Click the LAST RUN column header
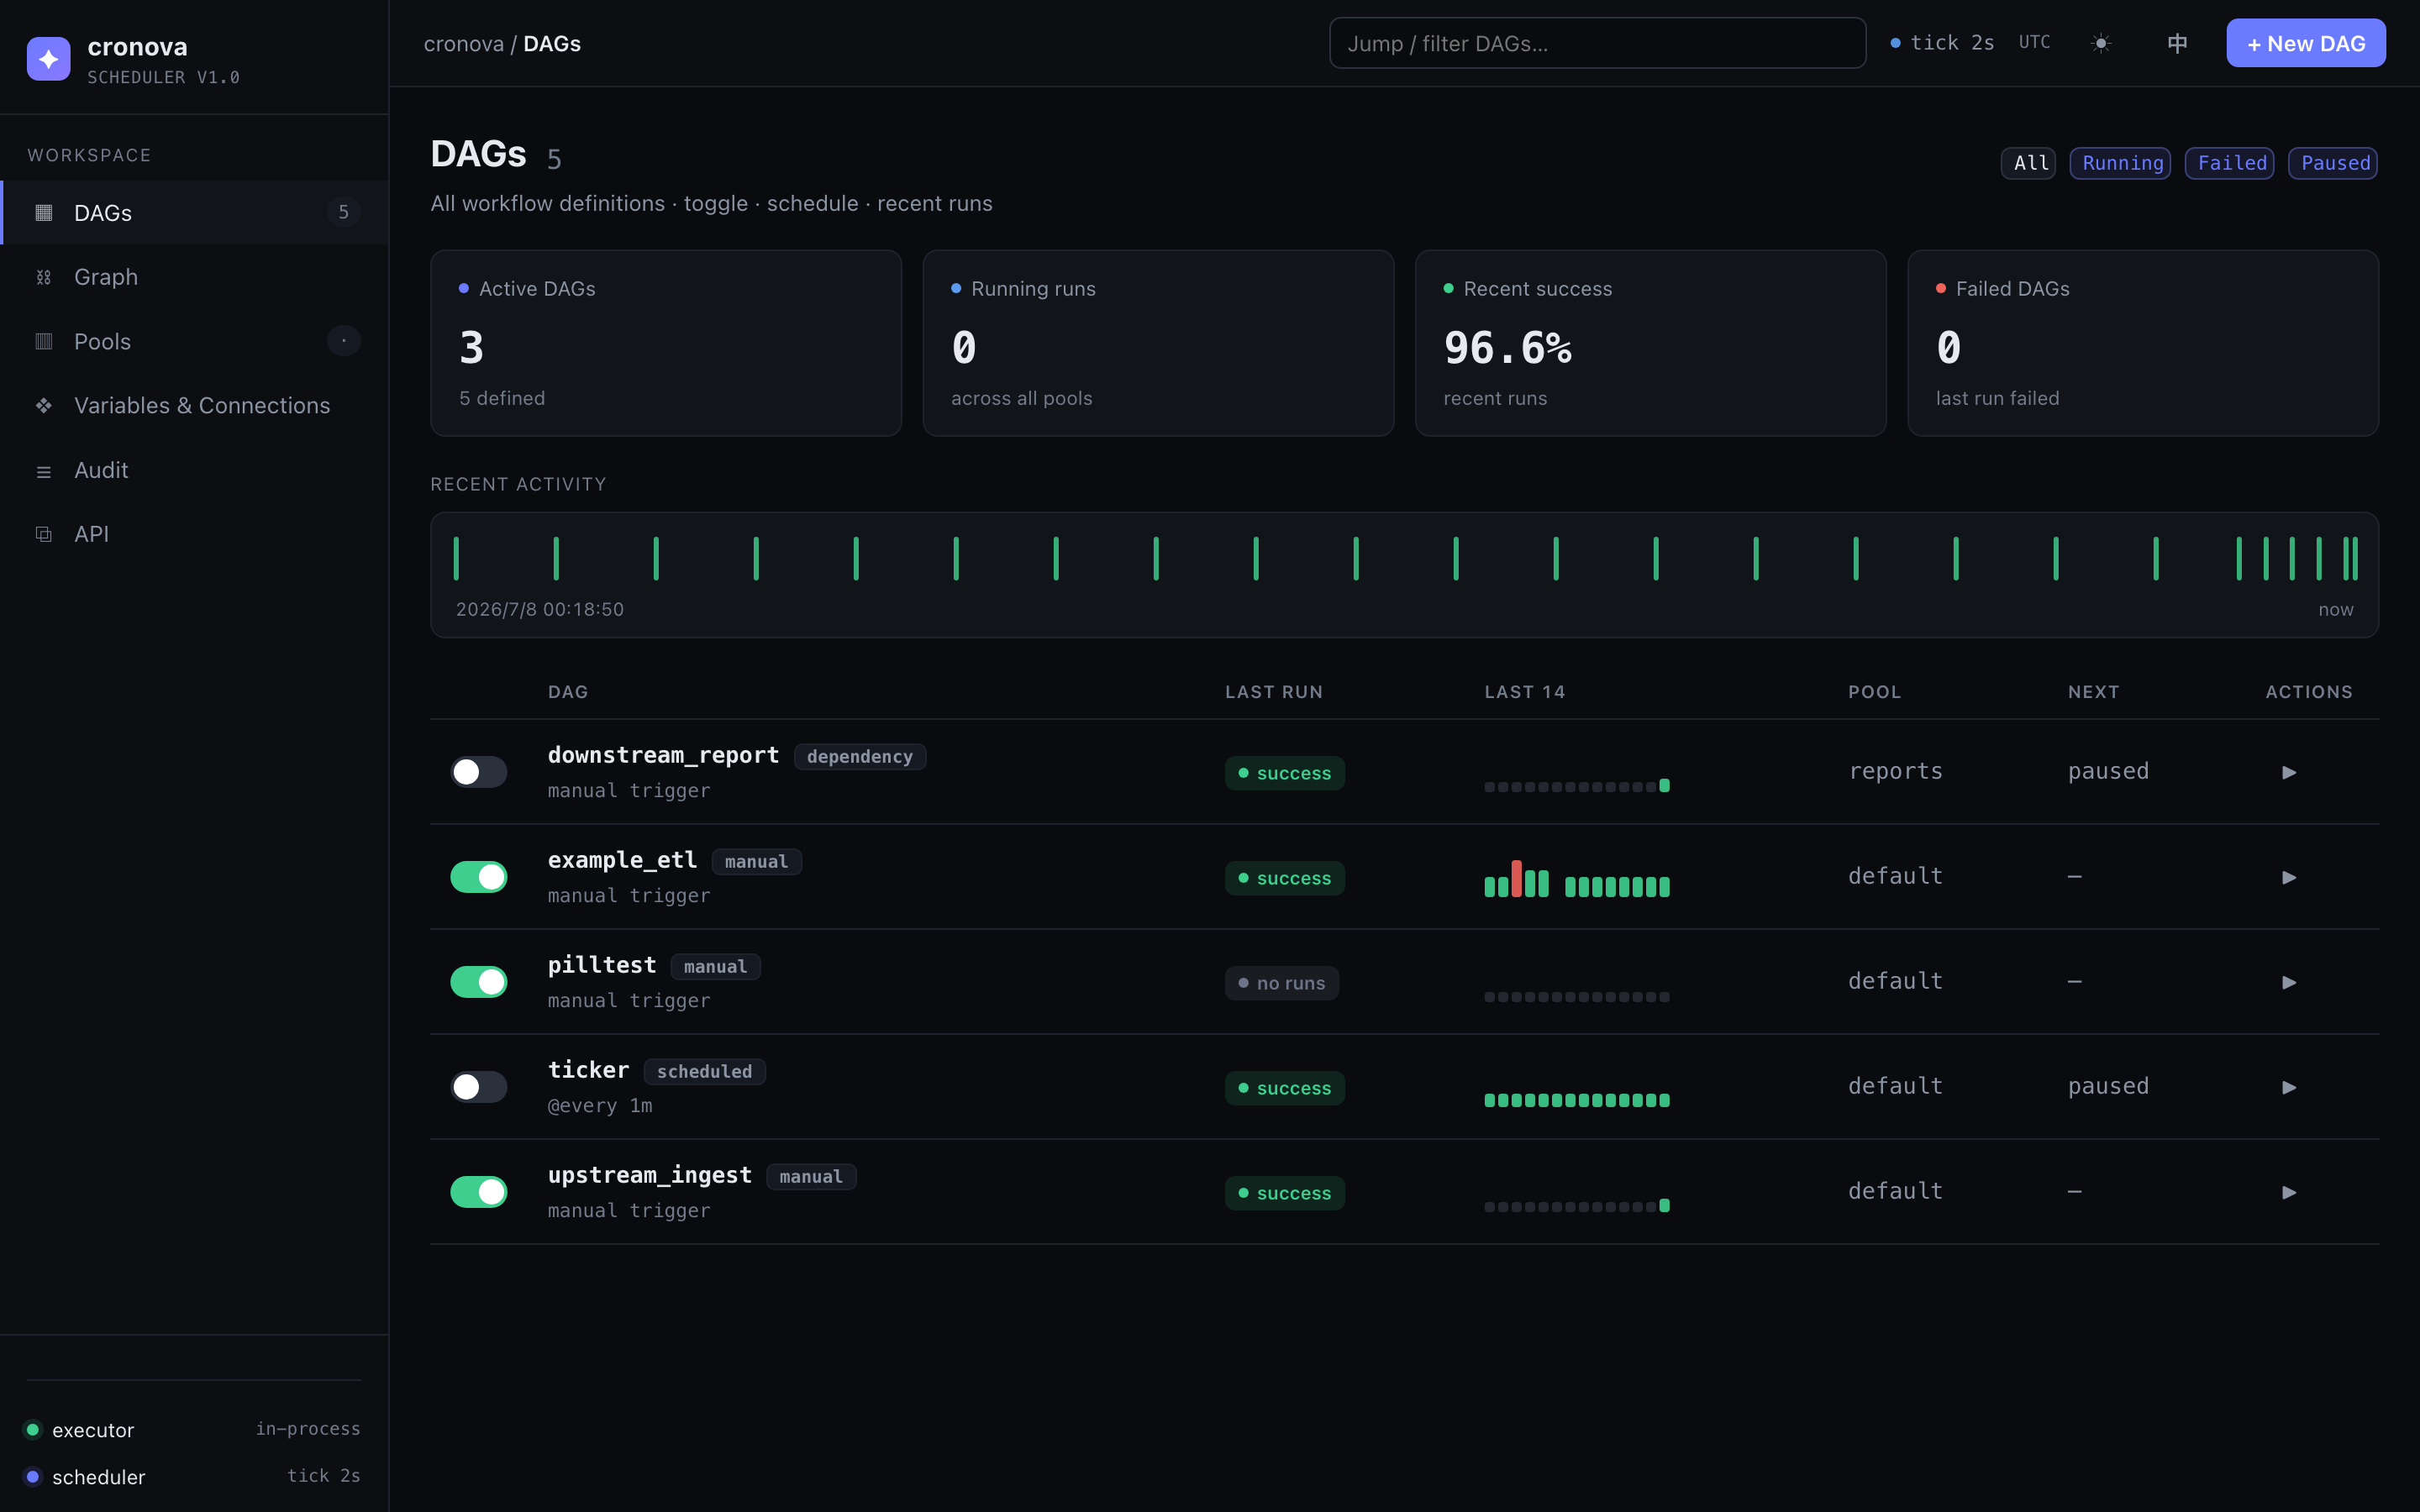The height and width of the screenshot is (1512, 2420). 1274,692
